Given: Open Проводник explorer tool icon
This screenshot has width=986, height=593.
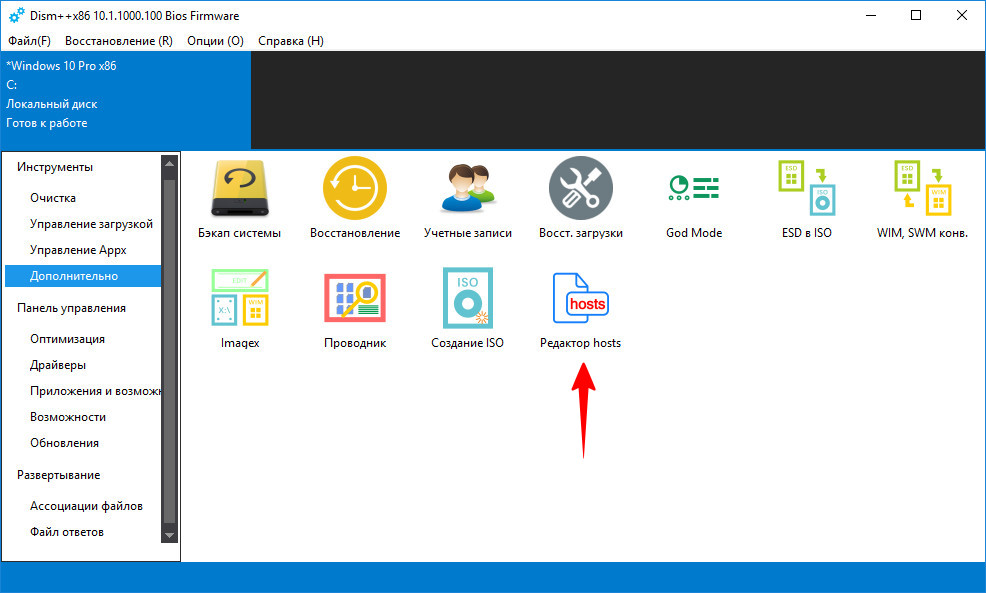Looking at the screenshot, I should 355,297.
